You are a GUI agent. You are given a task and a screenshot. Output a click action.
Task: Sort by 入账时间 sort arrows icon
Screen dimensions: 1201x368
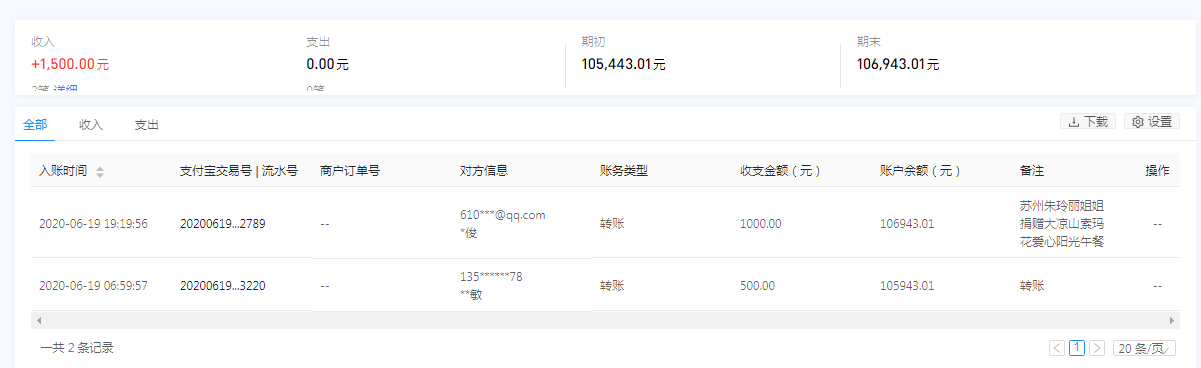point(100,172)
